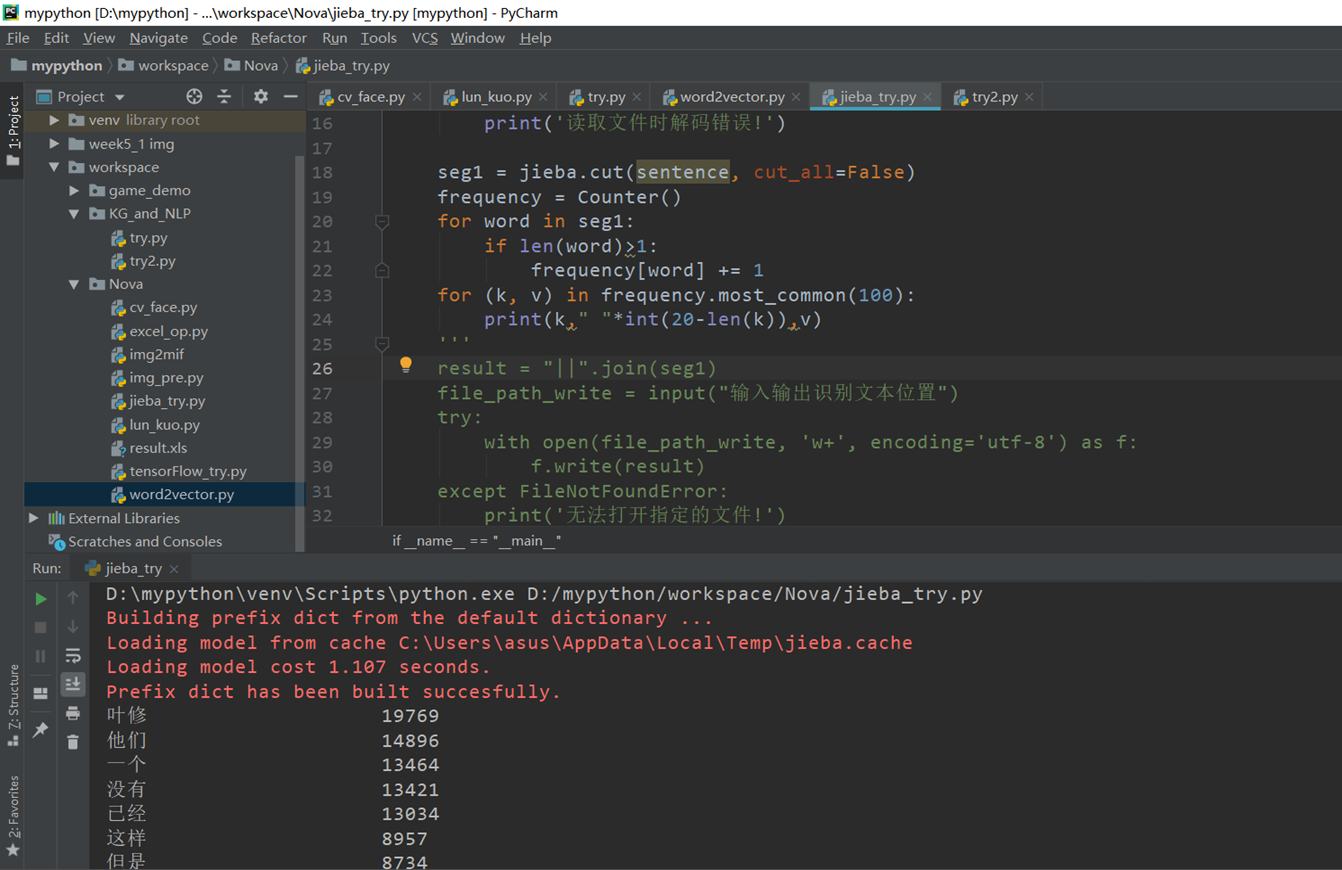1342x870 pixels.
Task: Close the jieba_try.py editor tab
Action: tap(927, 97)
